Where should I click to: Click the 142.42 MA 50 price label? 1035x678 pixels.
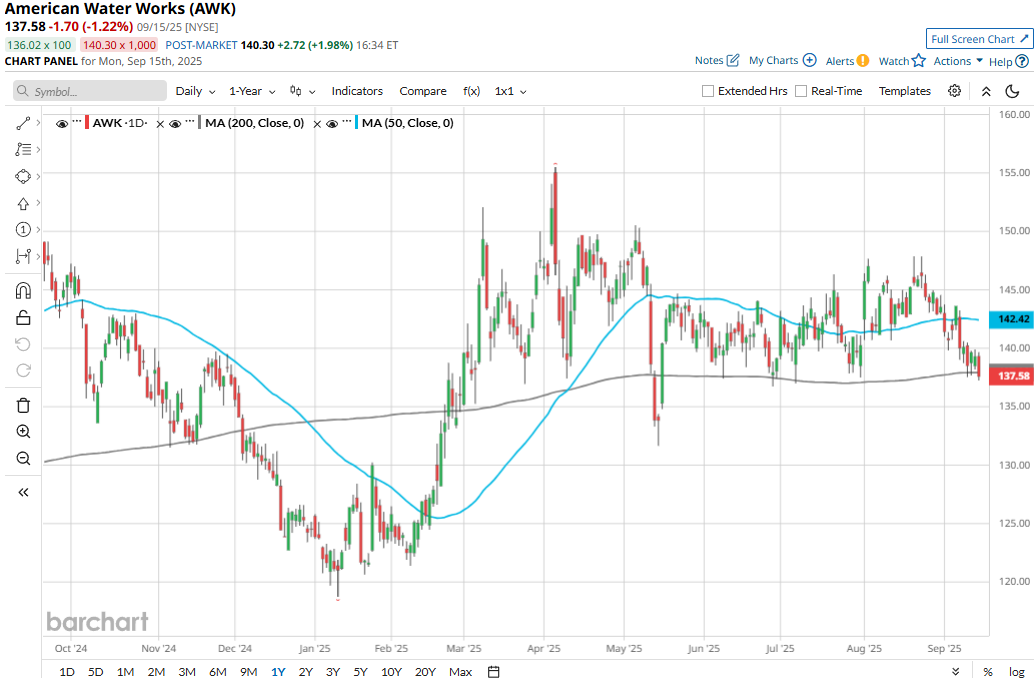click(1012, 319)
